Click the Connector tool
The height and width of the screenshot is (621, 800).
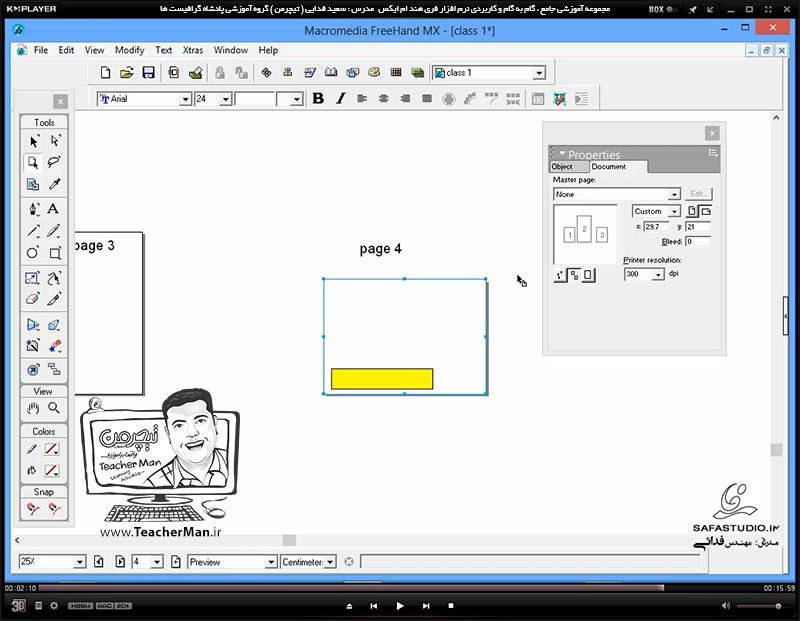[x=55, y=369]
